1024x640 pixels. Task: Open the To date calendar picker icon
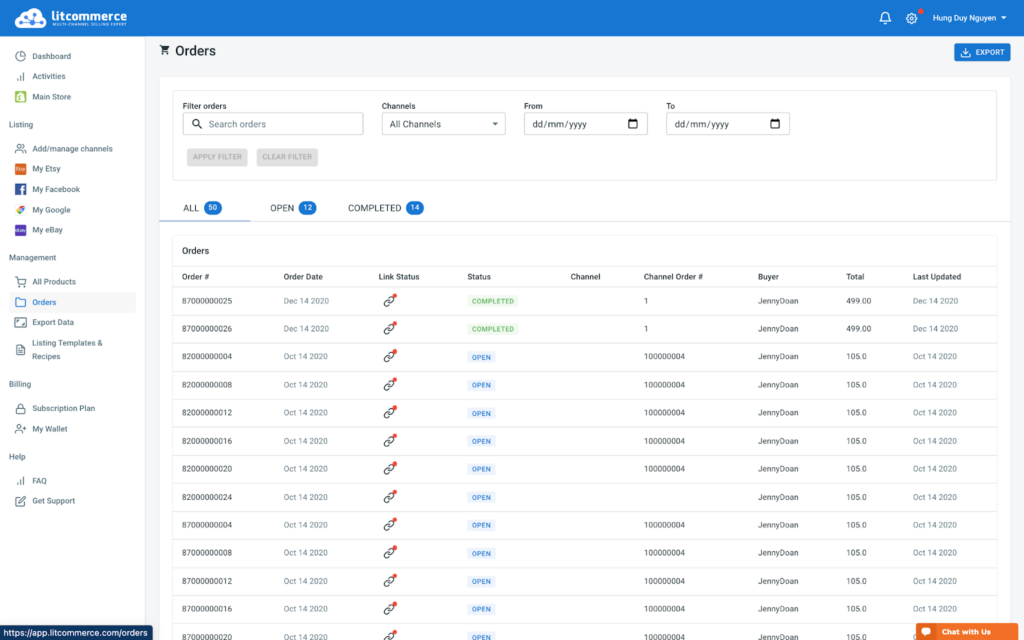(775, 124)
